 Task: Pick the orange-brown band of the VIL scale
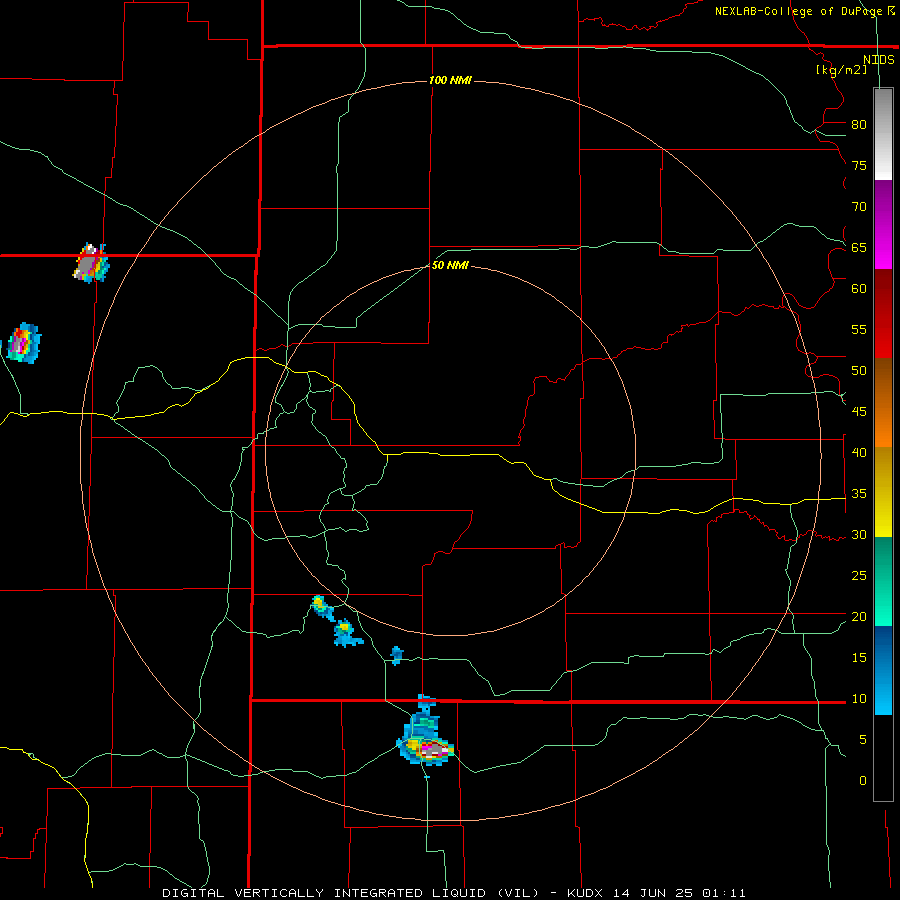[883, 402]
